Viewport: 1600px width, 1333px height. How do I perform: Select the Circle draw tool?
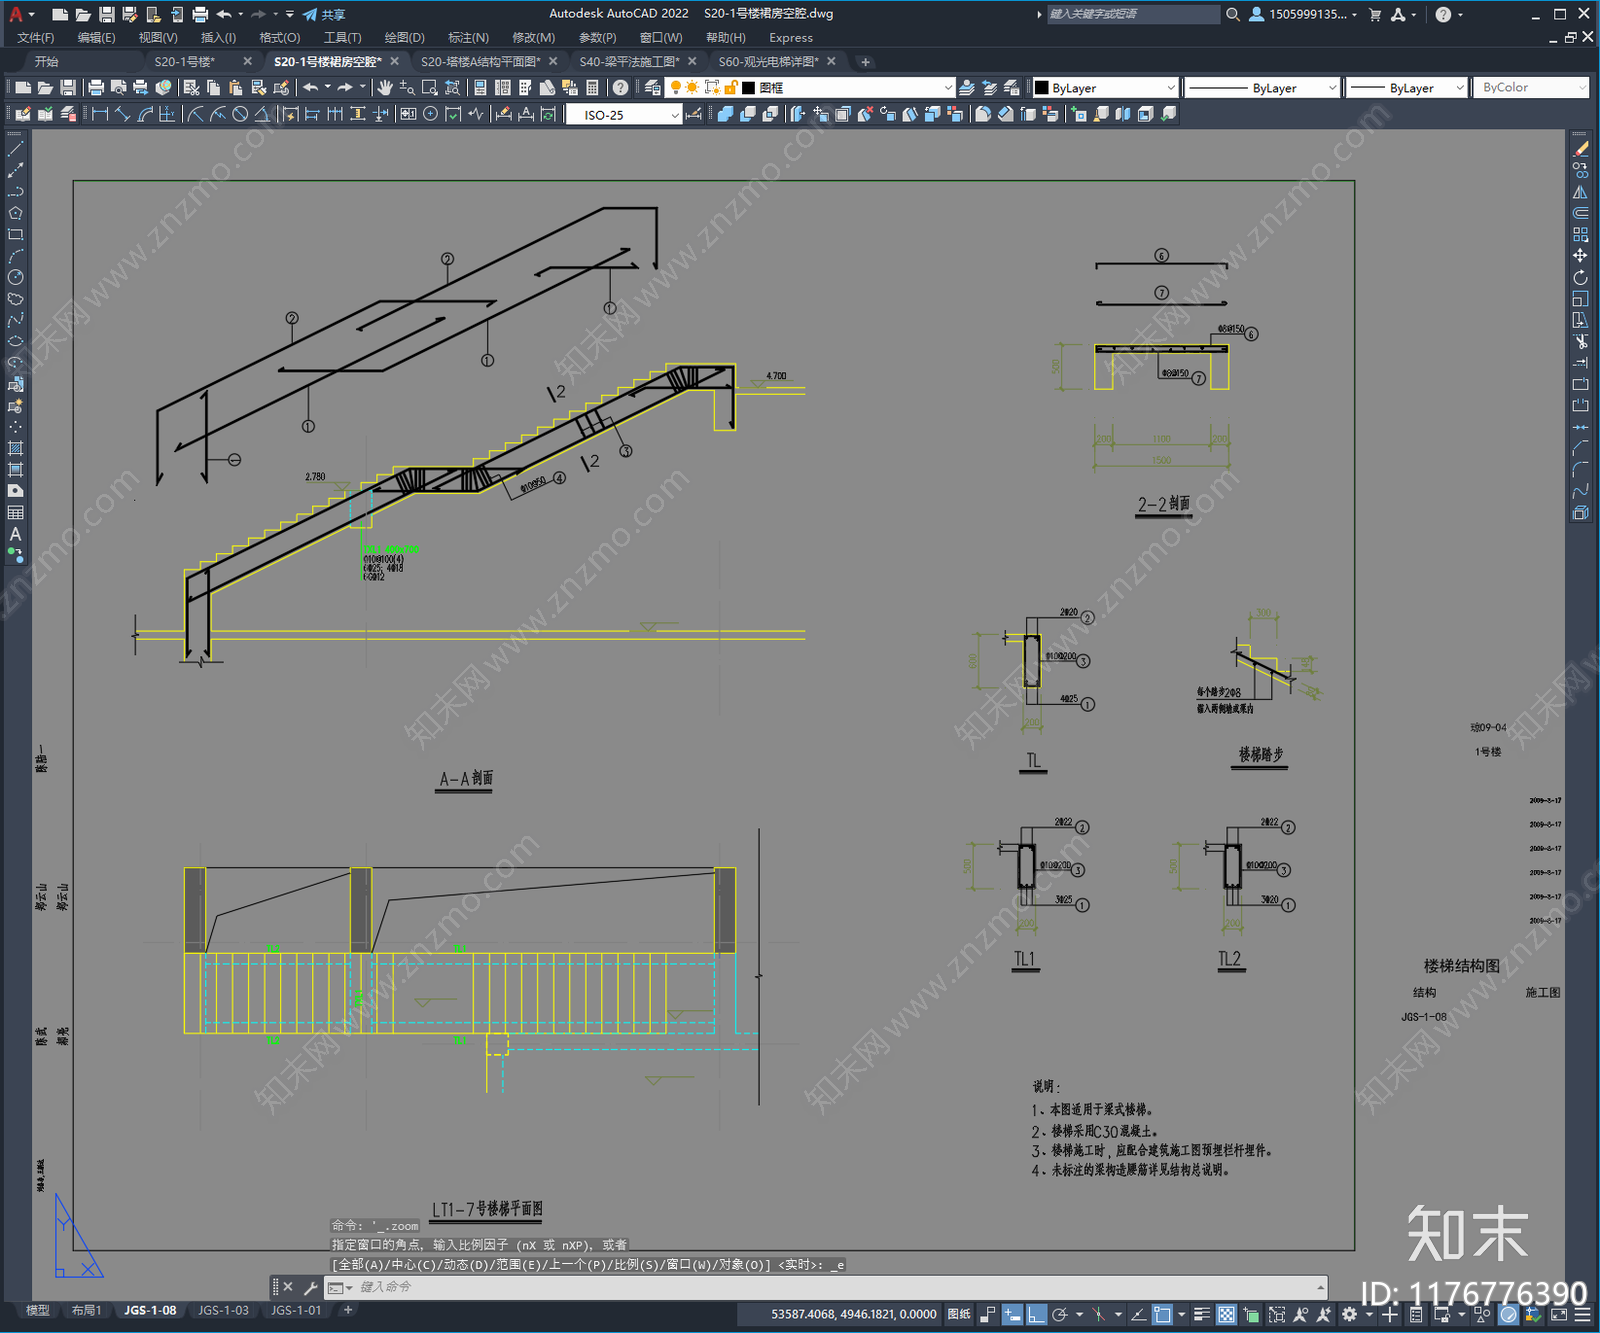click(x=15, y=277)
